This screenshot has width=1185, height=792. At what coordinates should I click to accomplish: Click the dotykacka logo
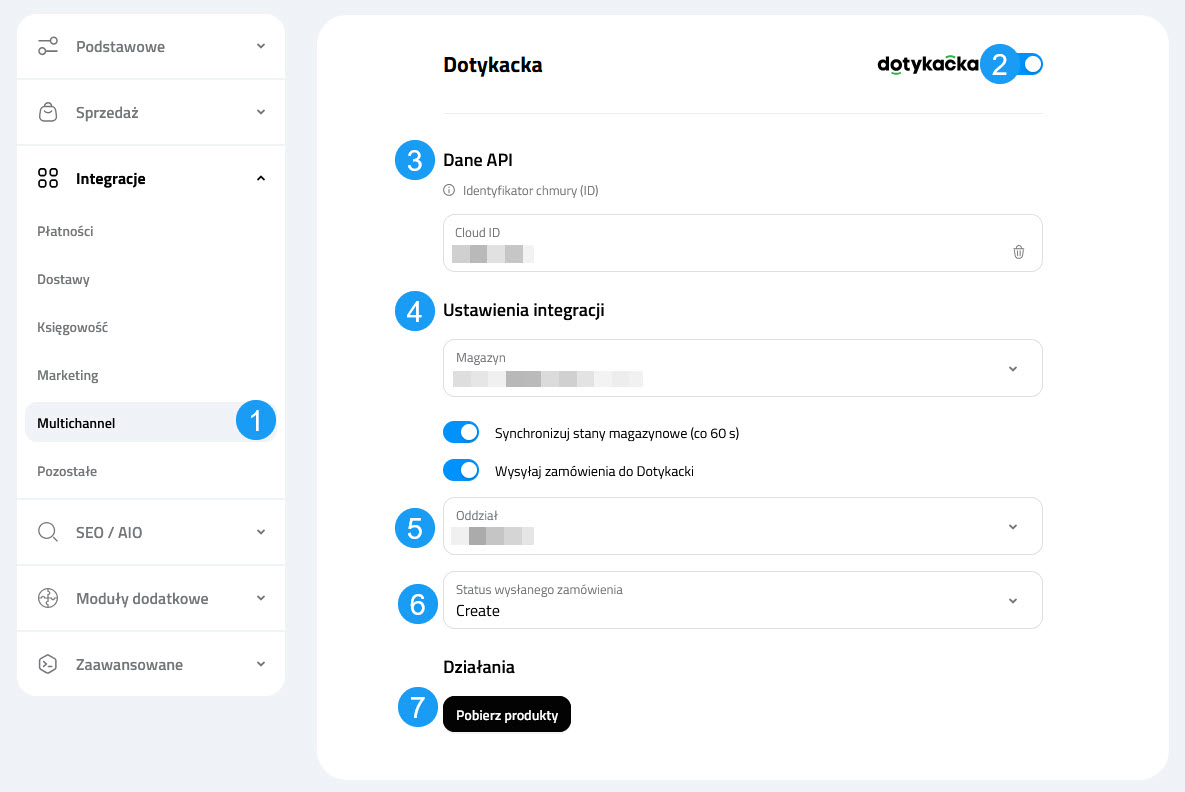point(925,64)
